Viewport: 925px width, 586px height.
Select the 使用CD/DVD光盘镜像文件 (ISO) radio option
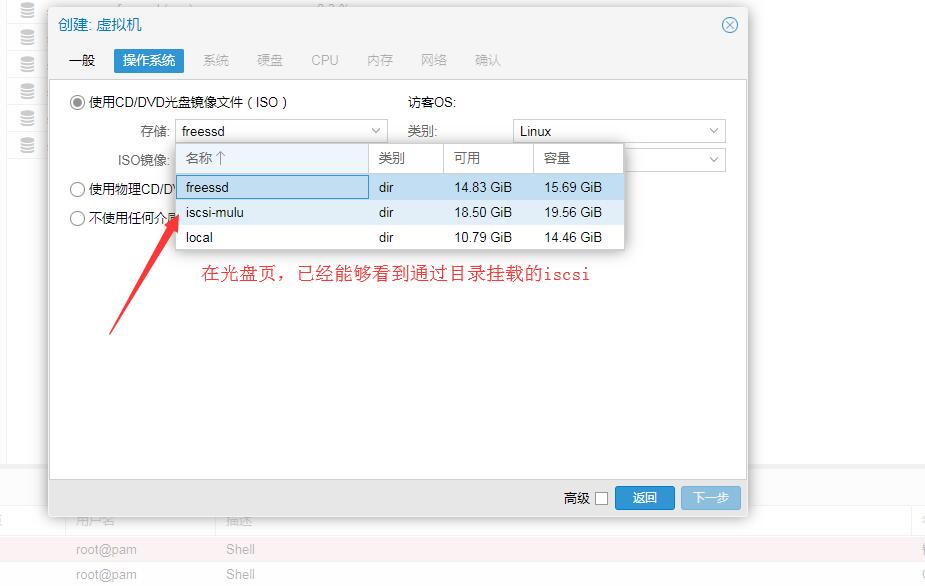point(78,102)
